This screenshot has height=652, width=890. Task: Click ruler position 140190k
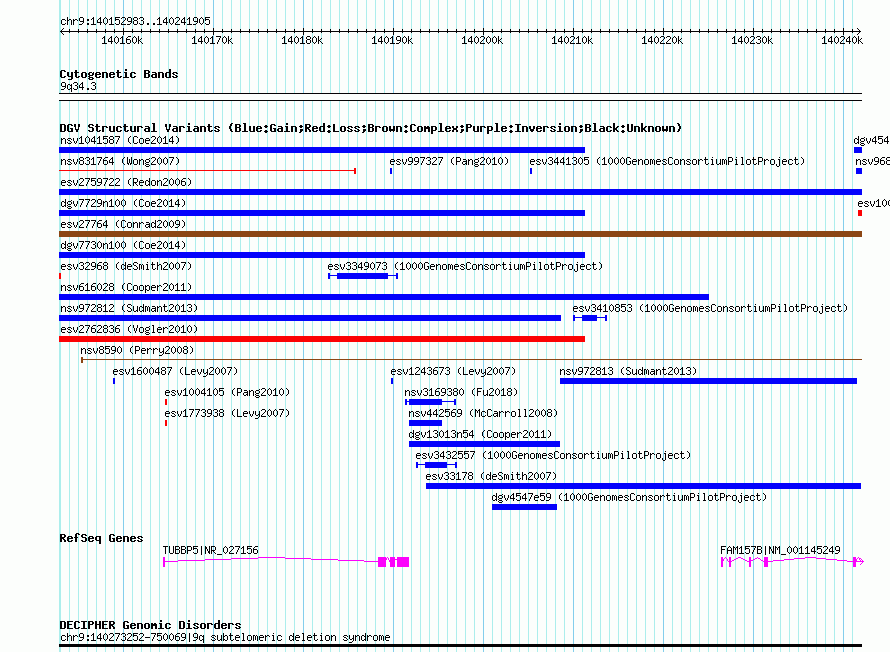(392, 40)
